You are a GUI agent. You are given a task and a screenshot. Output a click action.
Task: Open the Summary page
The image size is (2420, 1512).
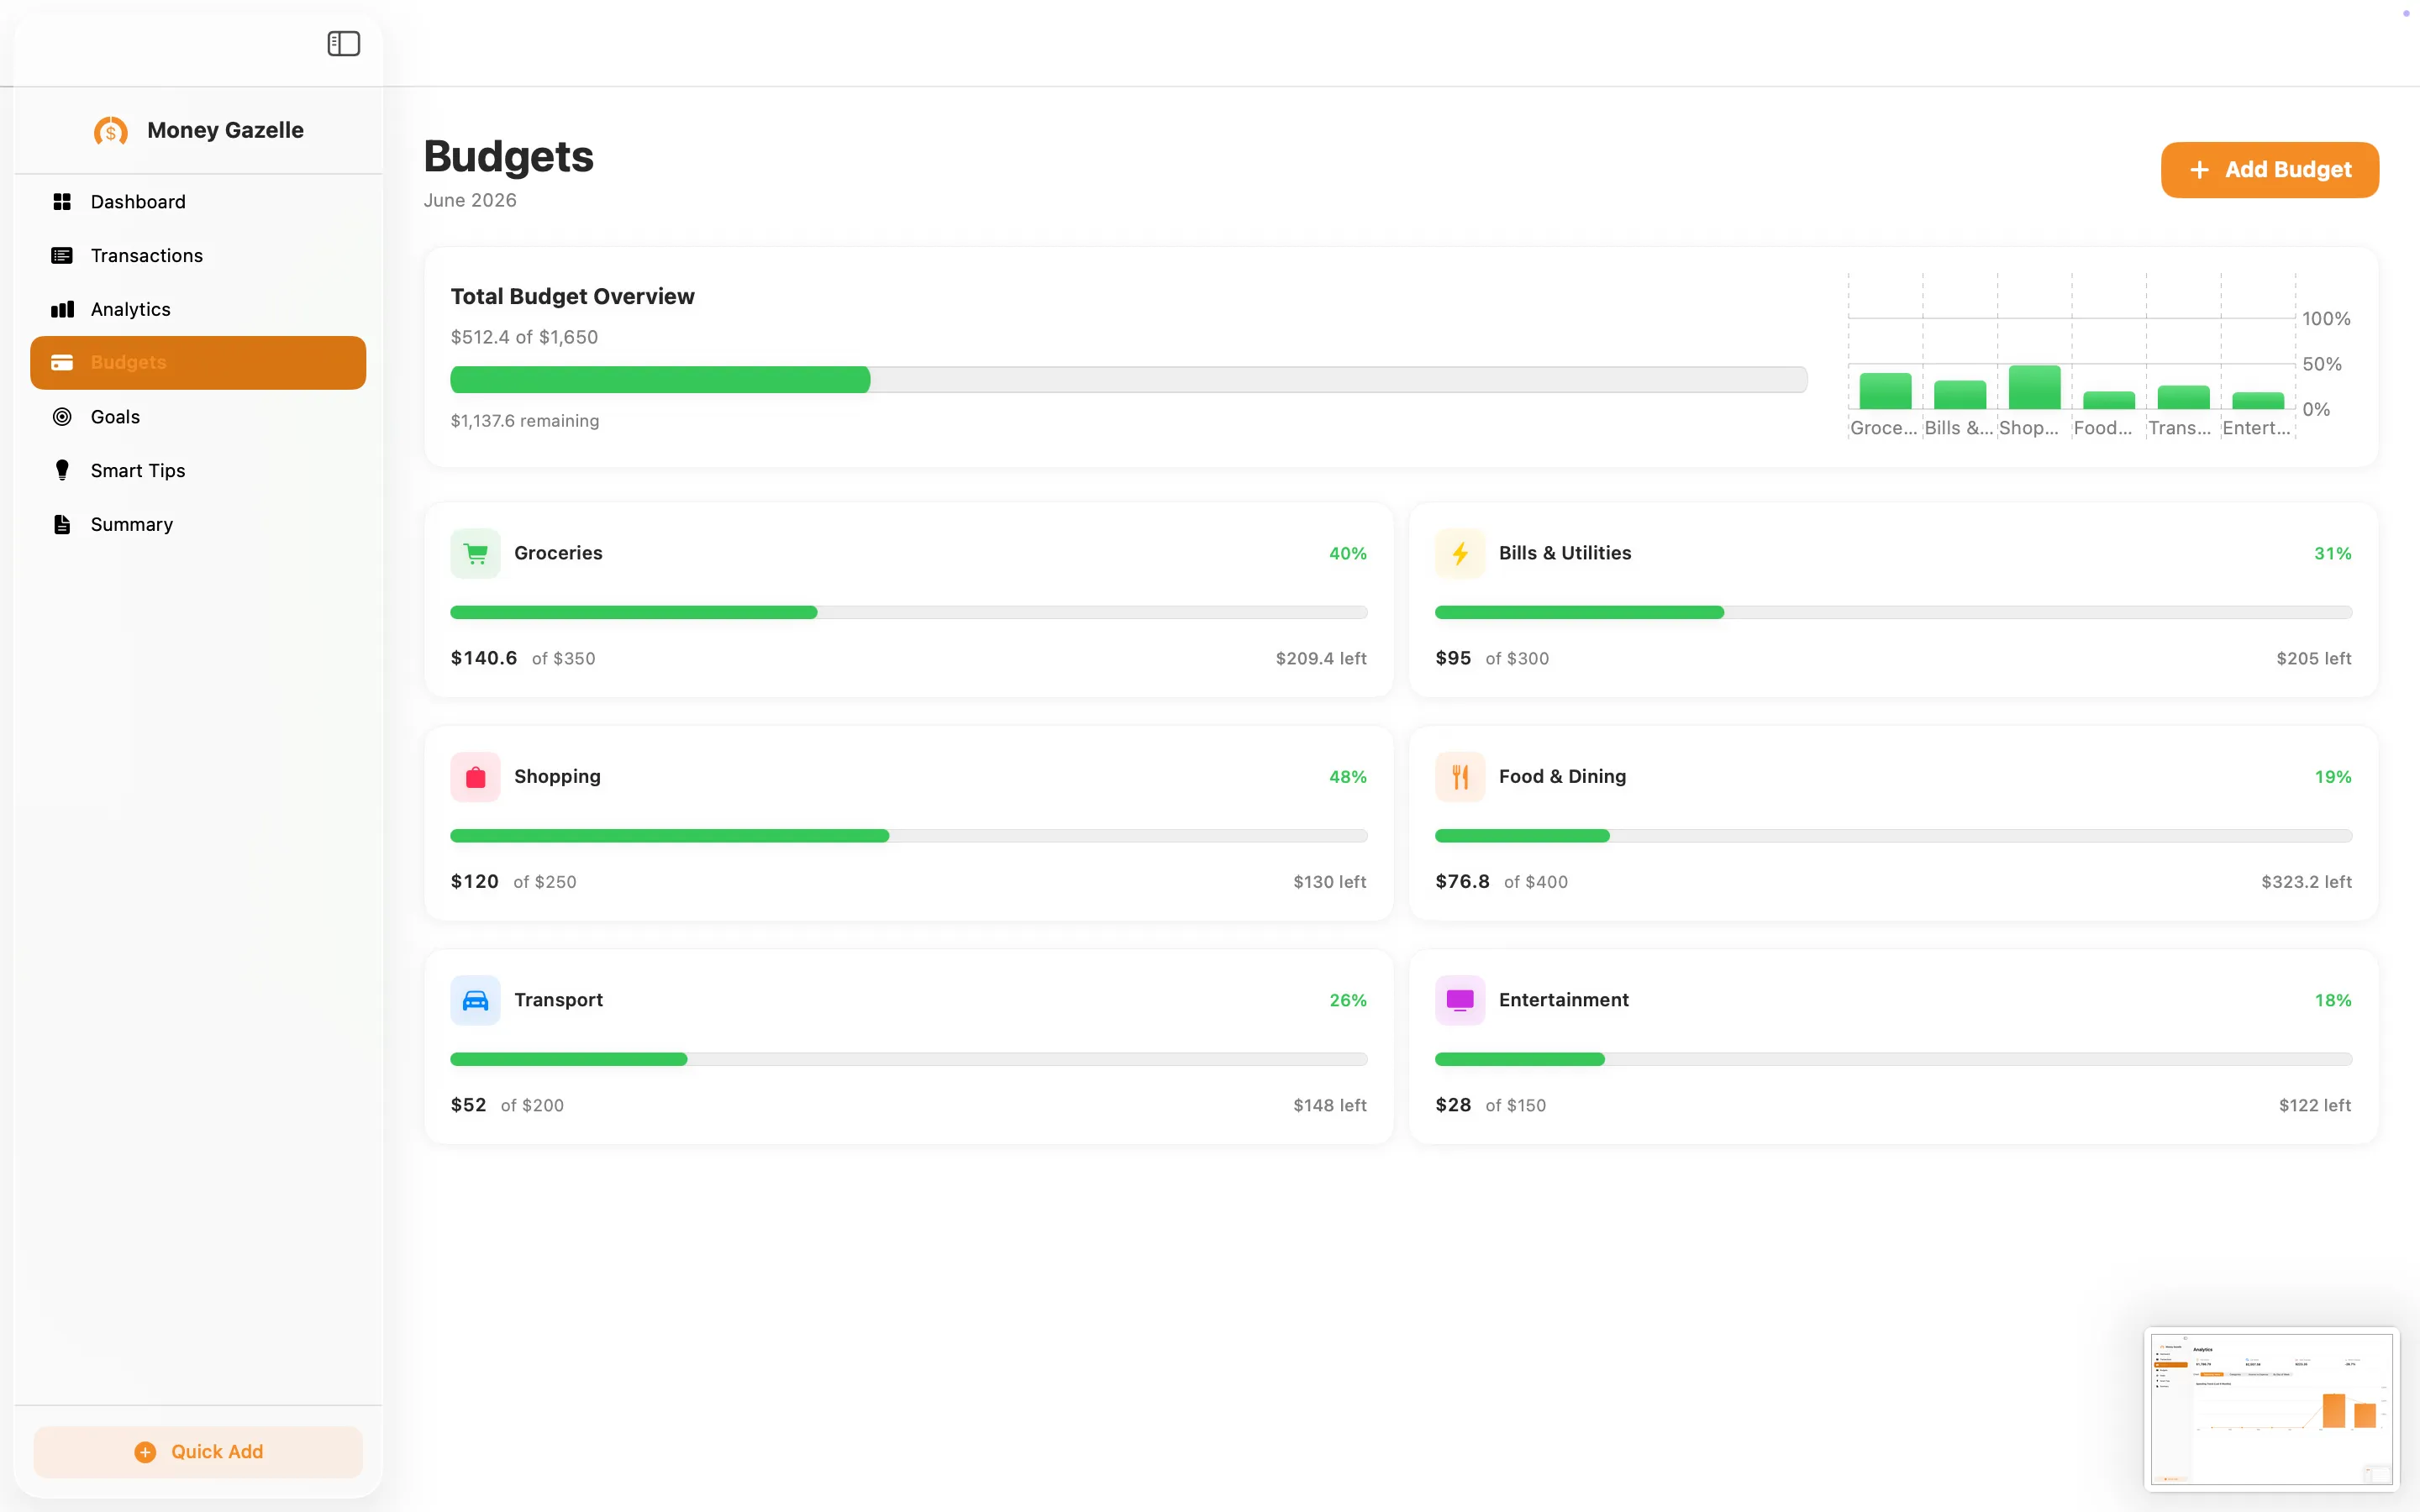(x=198, y=524)
